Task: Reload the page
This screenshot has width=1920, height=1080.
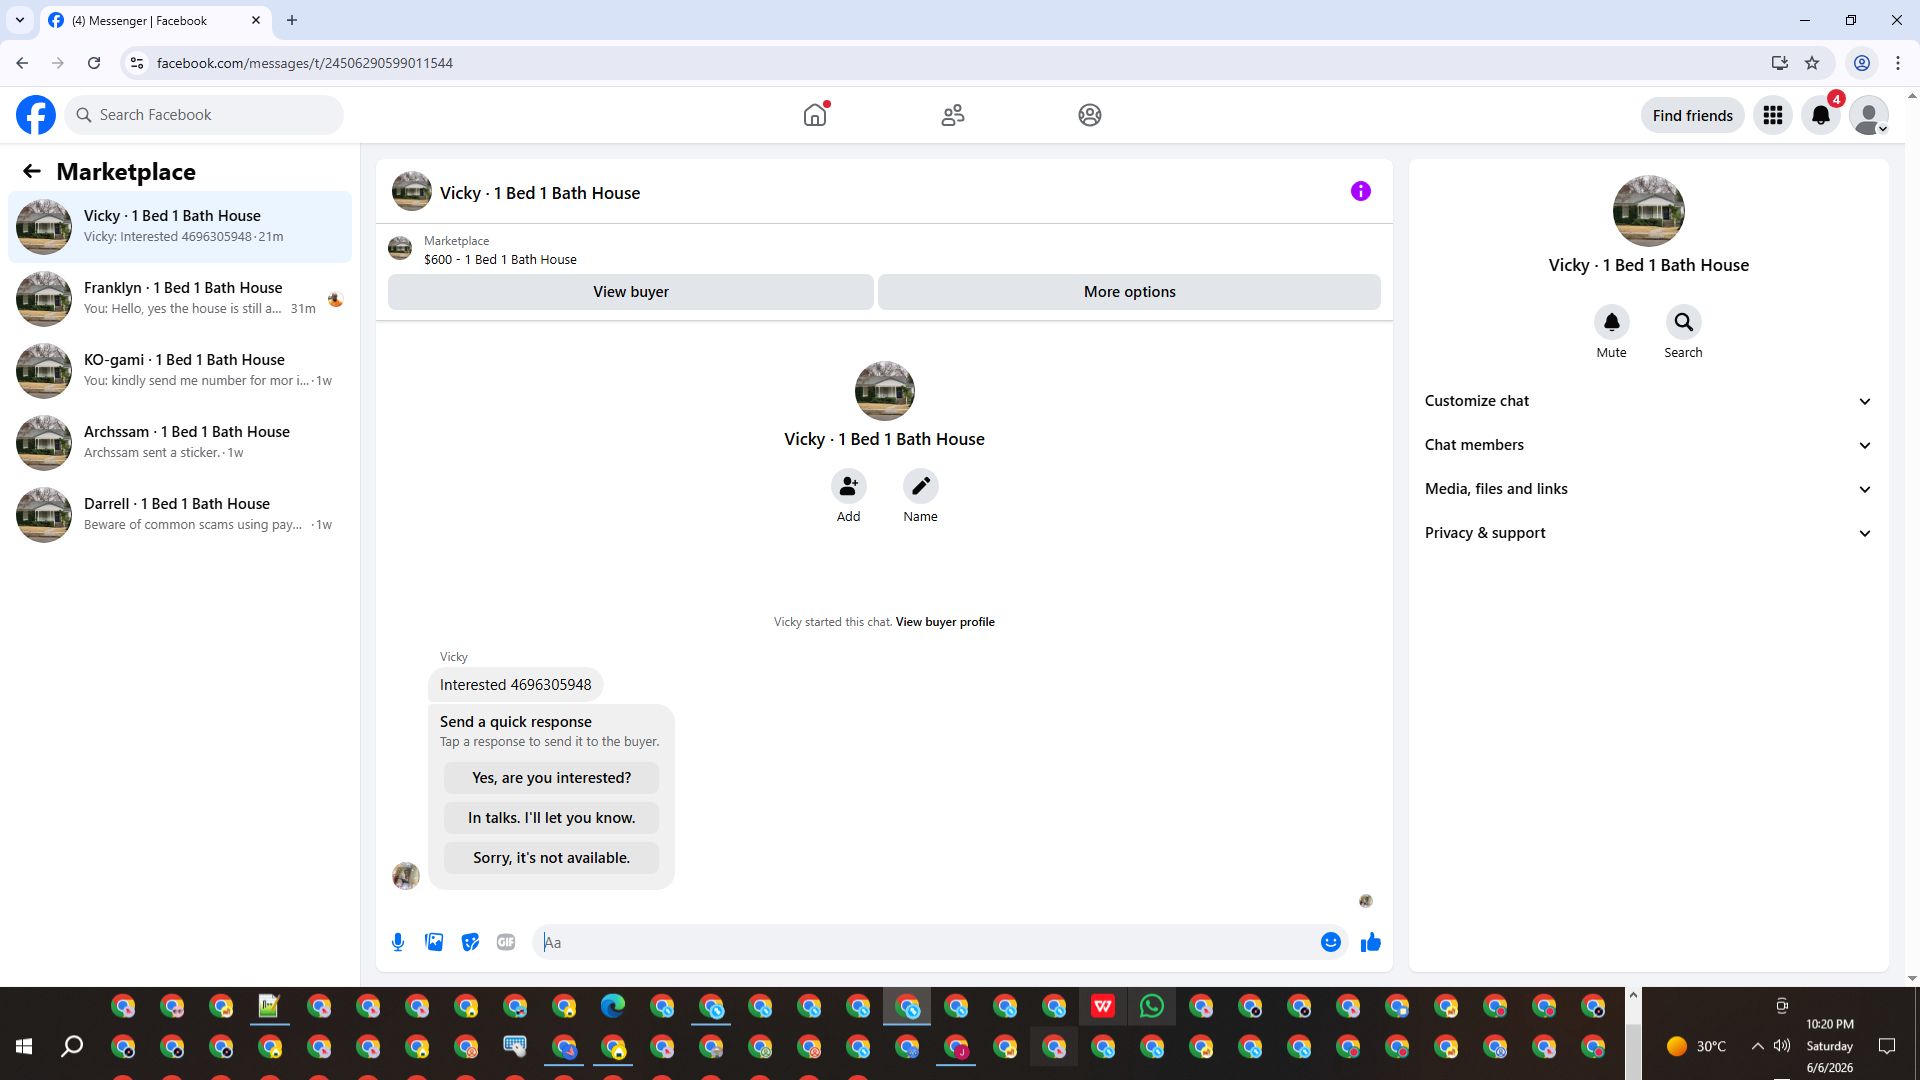Action: [x=94, y=63]
